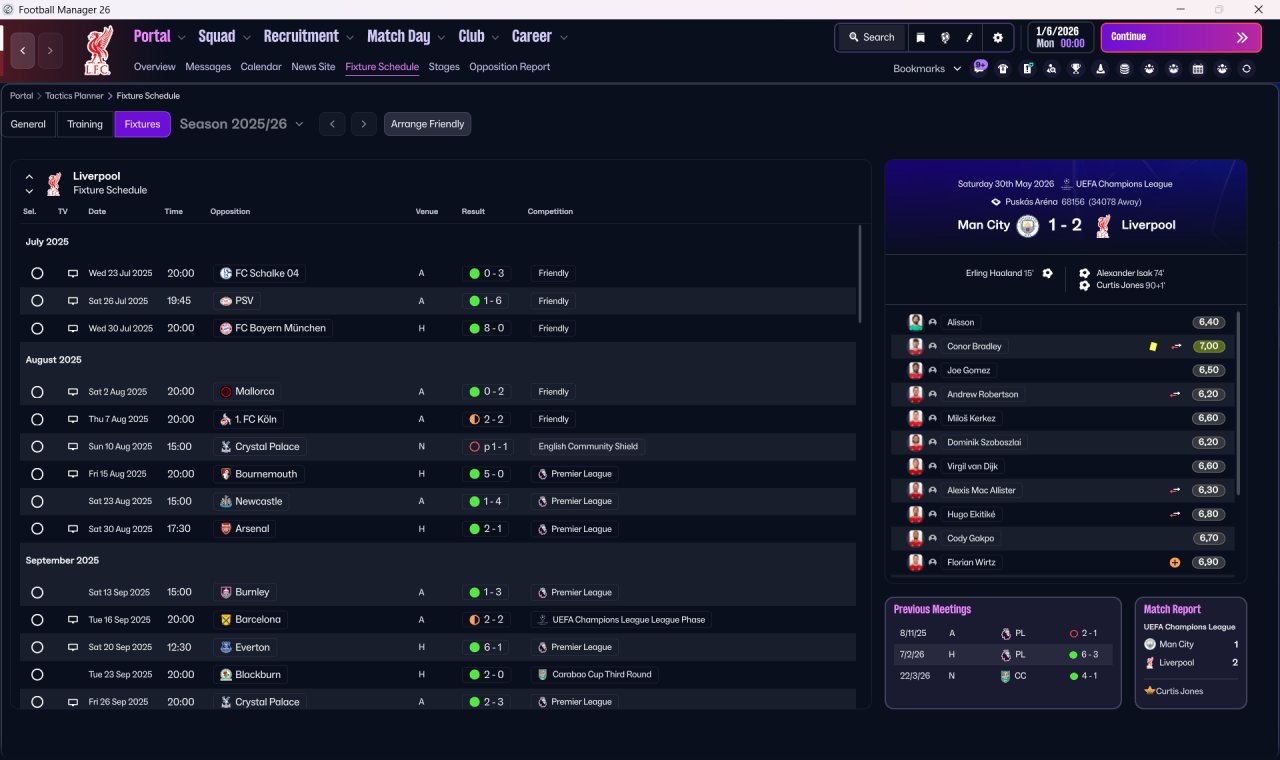The height and width of the screenshot is (760, 1280).
Task: Click the Continue button
Action: pos(1181,38)
